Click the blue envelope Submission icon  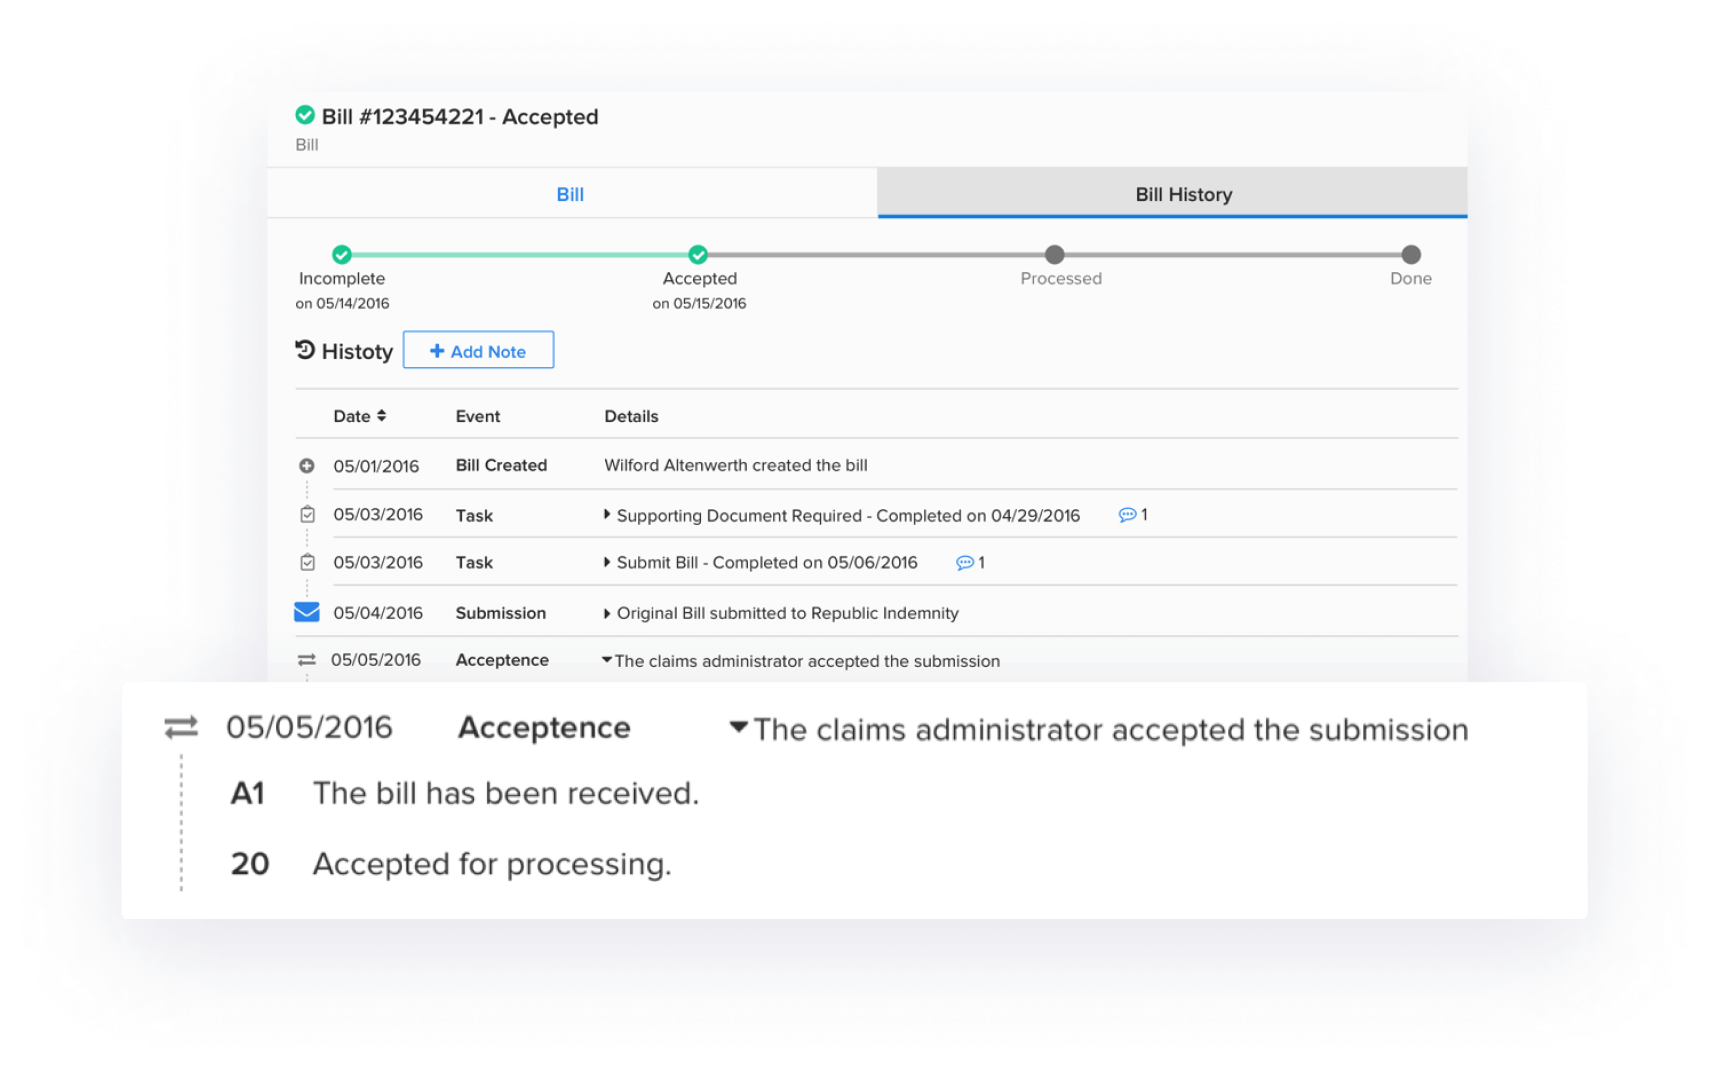(307, 612)
